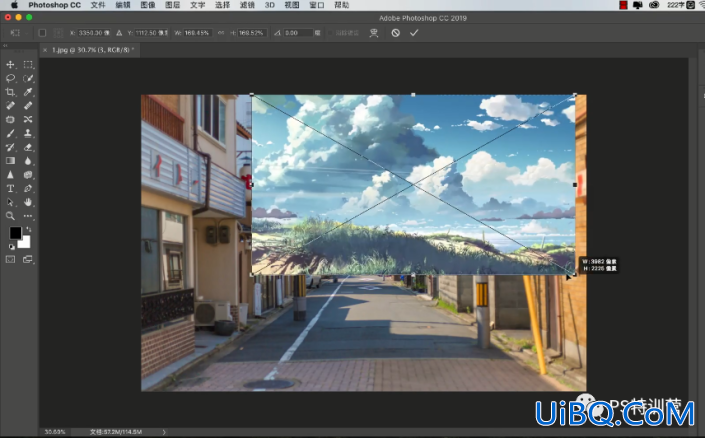Image resolution: width=705 pixels, height=438 pixels.
Task: Toggle the reference point checkbox
Action: (x=42, y=33)
